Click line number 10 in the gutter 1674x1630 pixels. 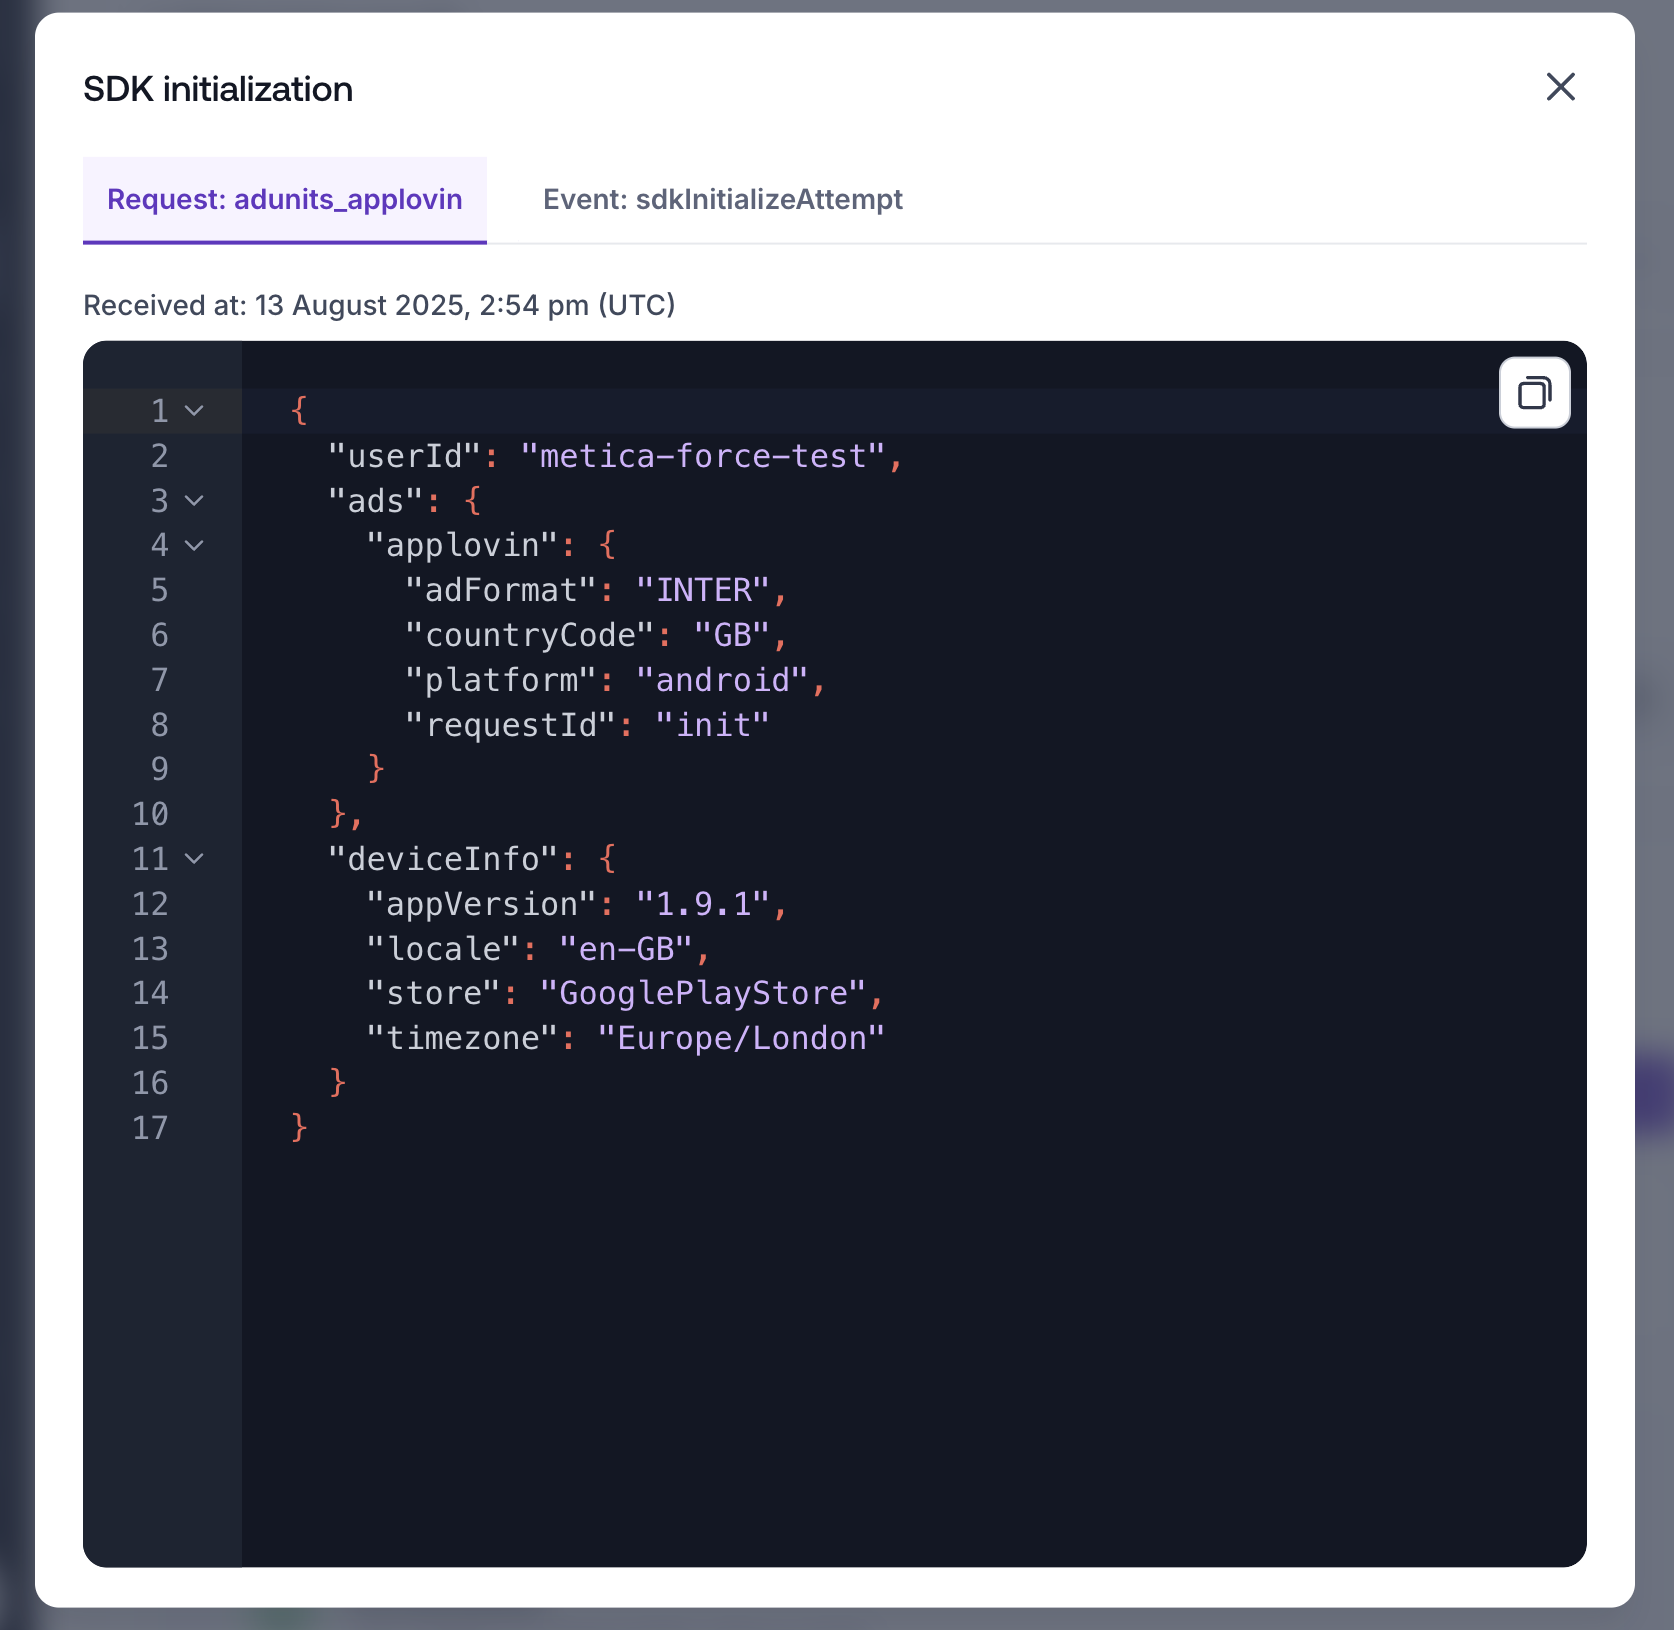150,814
